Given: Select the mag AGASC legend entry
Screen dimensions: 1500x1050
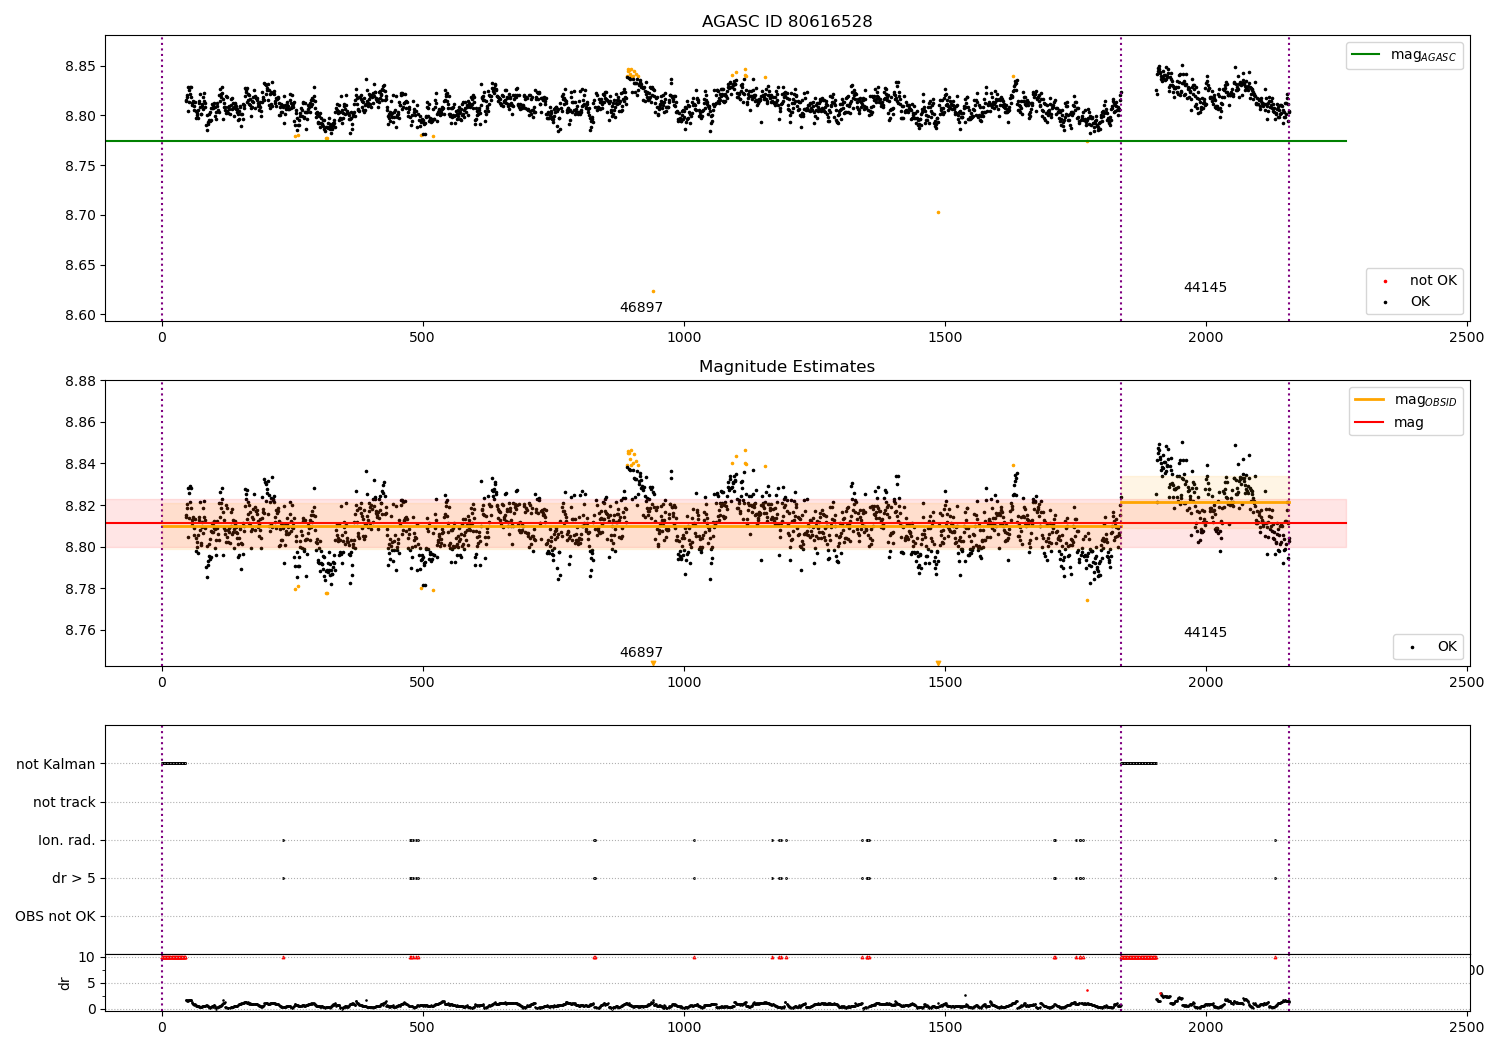Looking at the screenshot, I should tap(1404, 55).
